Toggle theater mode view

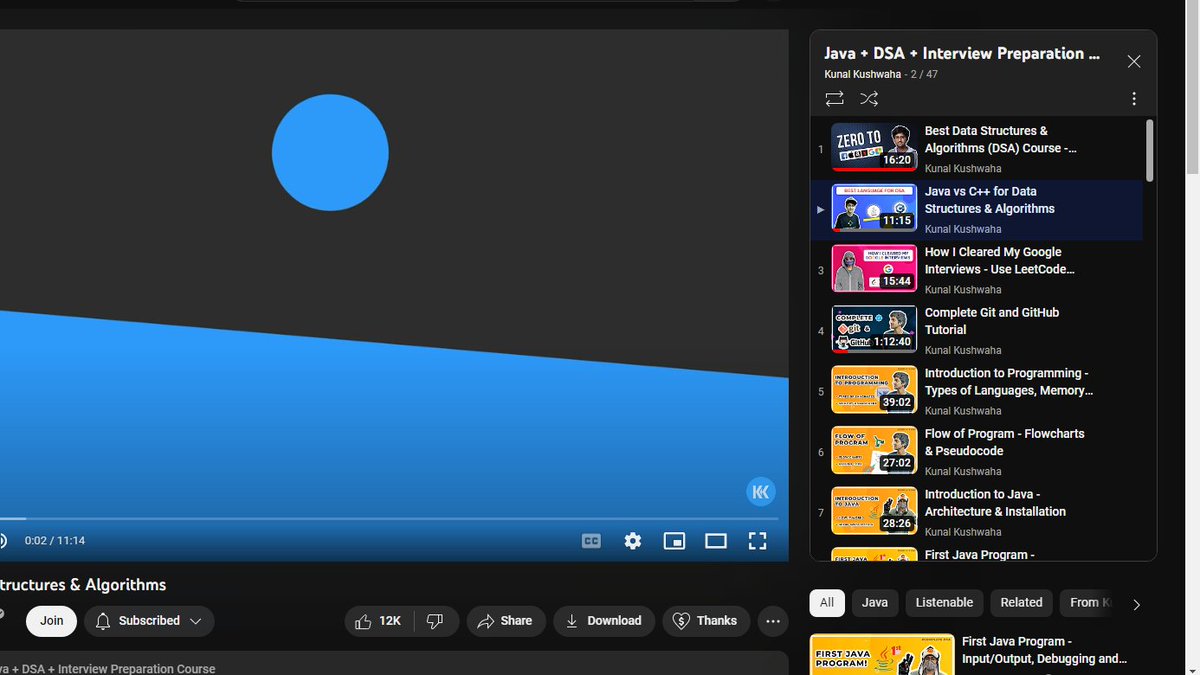click(x=716, y=541)
